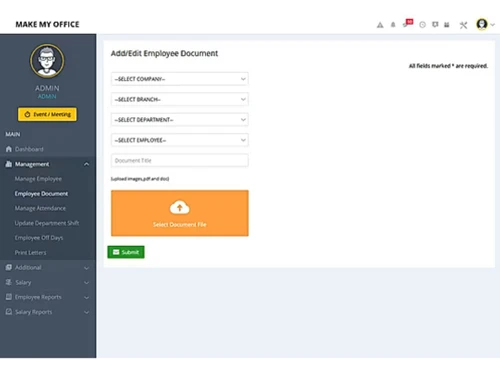The height and width of the screenshot is (375, 500).
Task: Click the MAKE MY OFFICE logo
Action: pyautogui.click(x=47, y=24)
